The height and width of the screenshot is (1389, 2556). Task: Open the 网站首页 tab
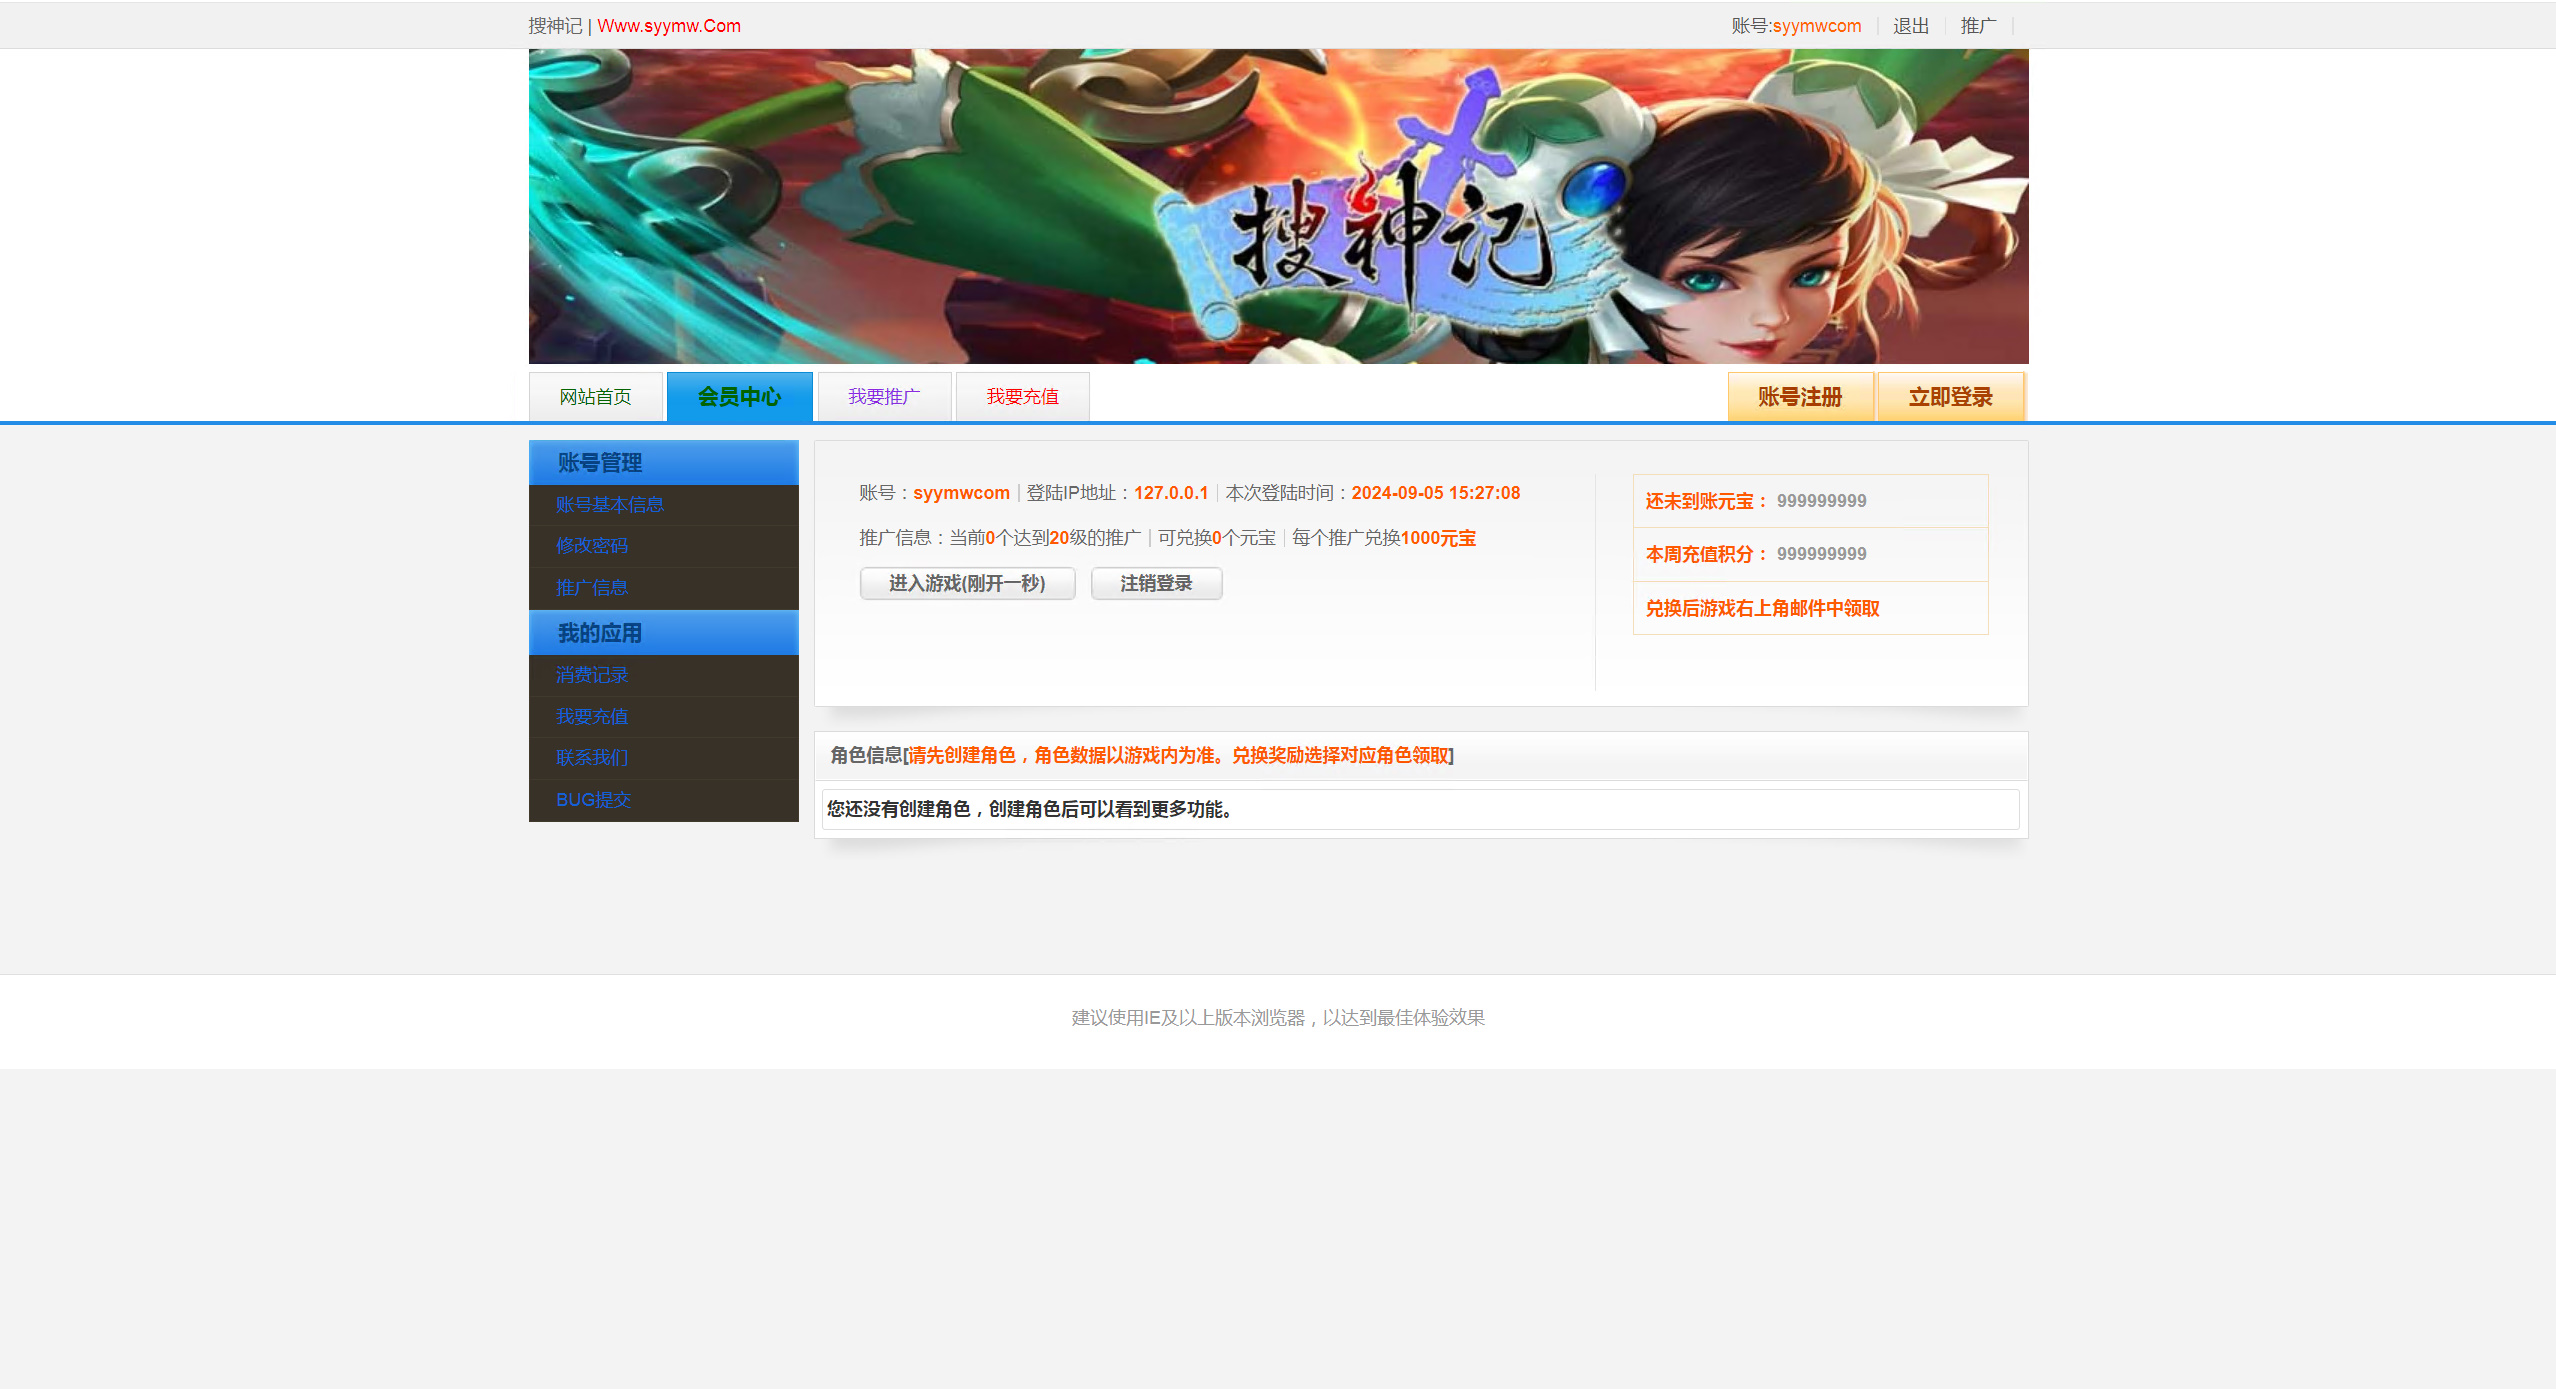coord(596,397)
